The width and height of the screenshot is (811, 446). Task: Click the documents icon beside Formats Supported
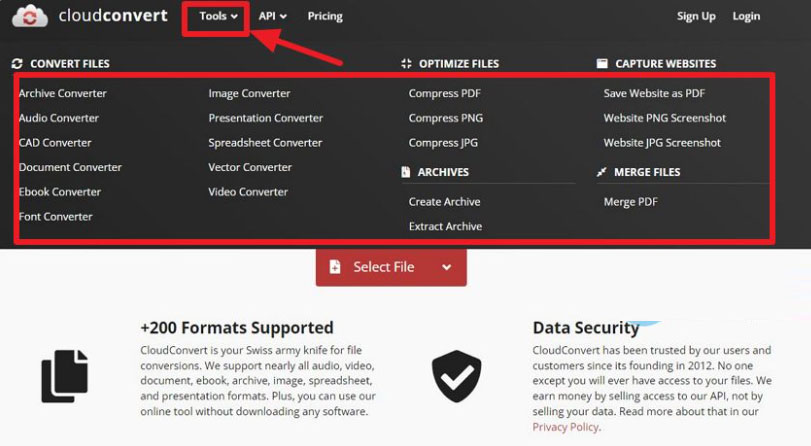pos(65,376)
